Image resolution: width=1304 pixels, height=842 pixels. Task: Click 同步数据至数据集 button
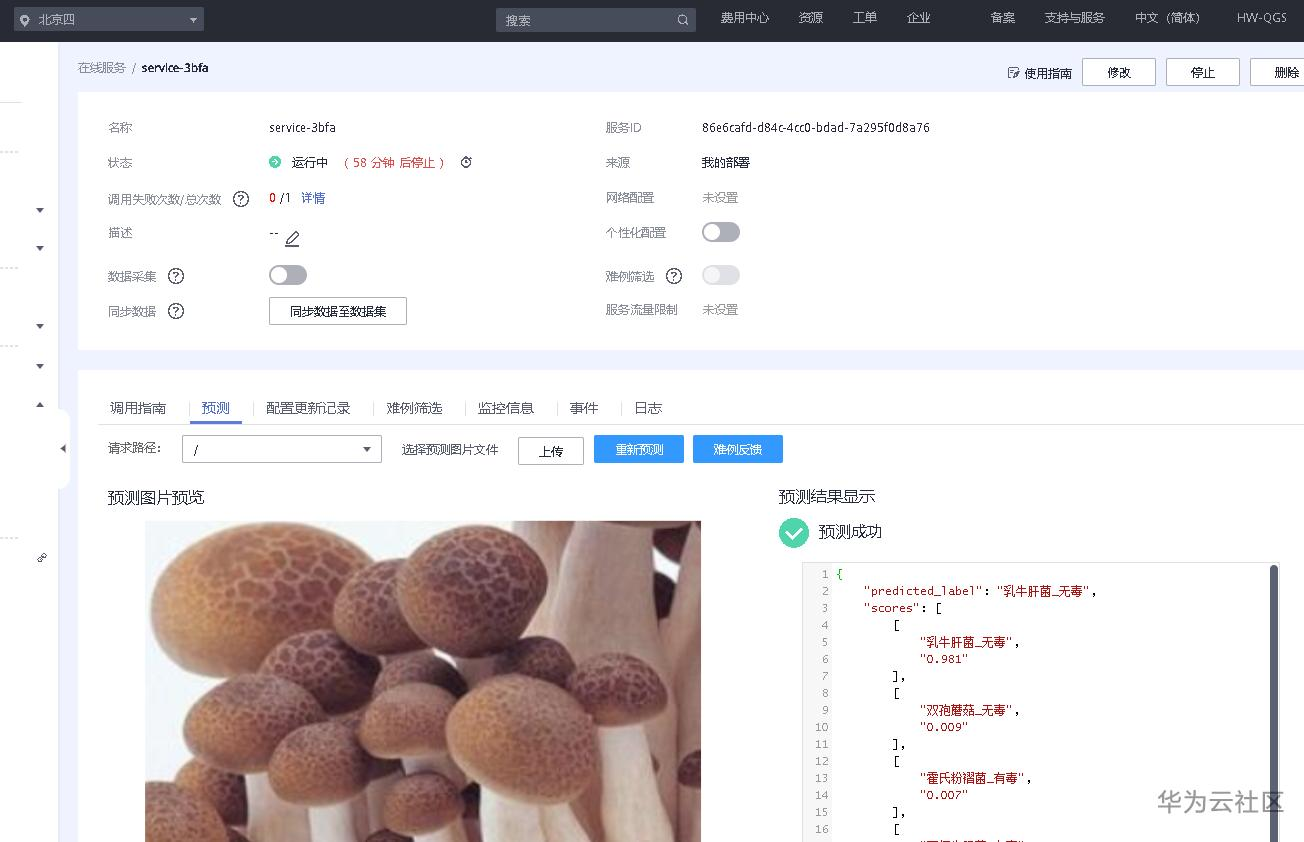coord(338,311)
